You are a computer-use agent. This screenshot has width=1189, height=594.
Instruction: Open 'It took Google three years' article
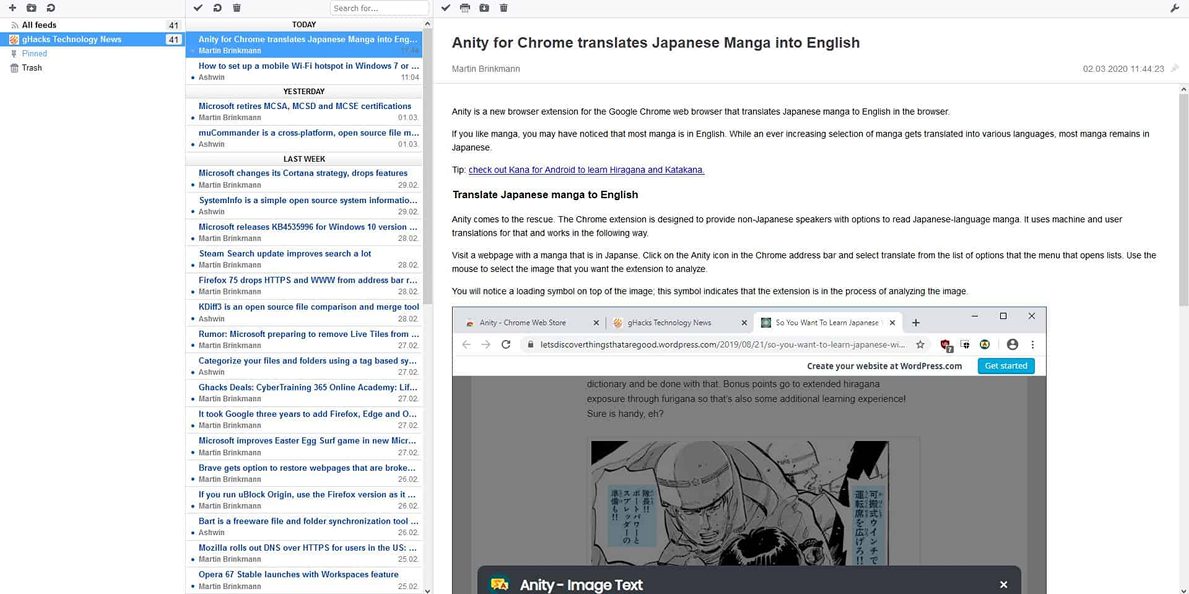(304, 420)
